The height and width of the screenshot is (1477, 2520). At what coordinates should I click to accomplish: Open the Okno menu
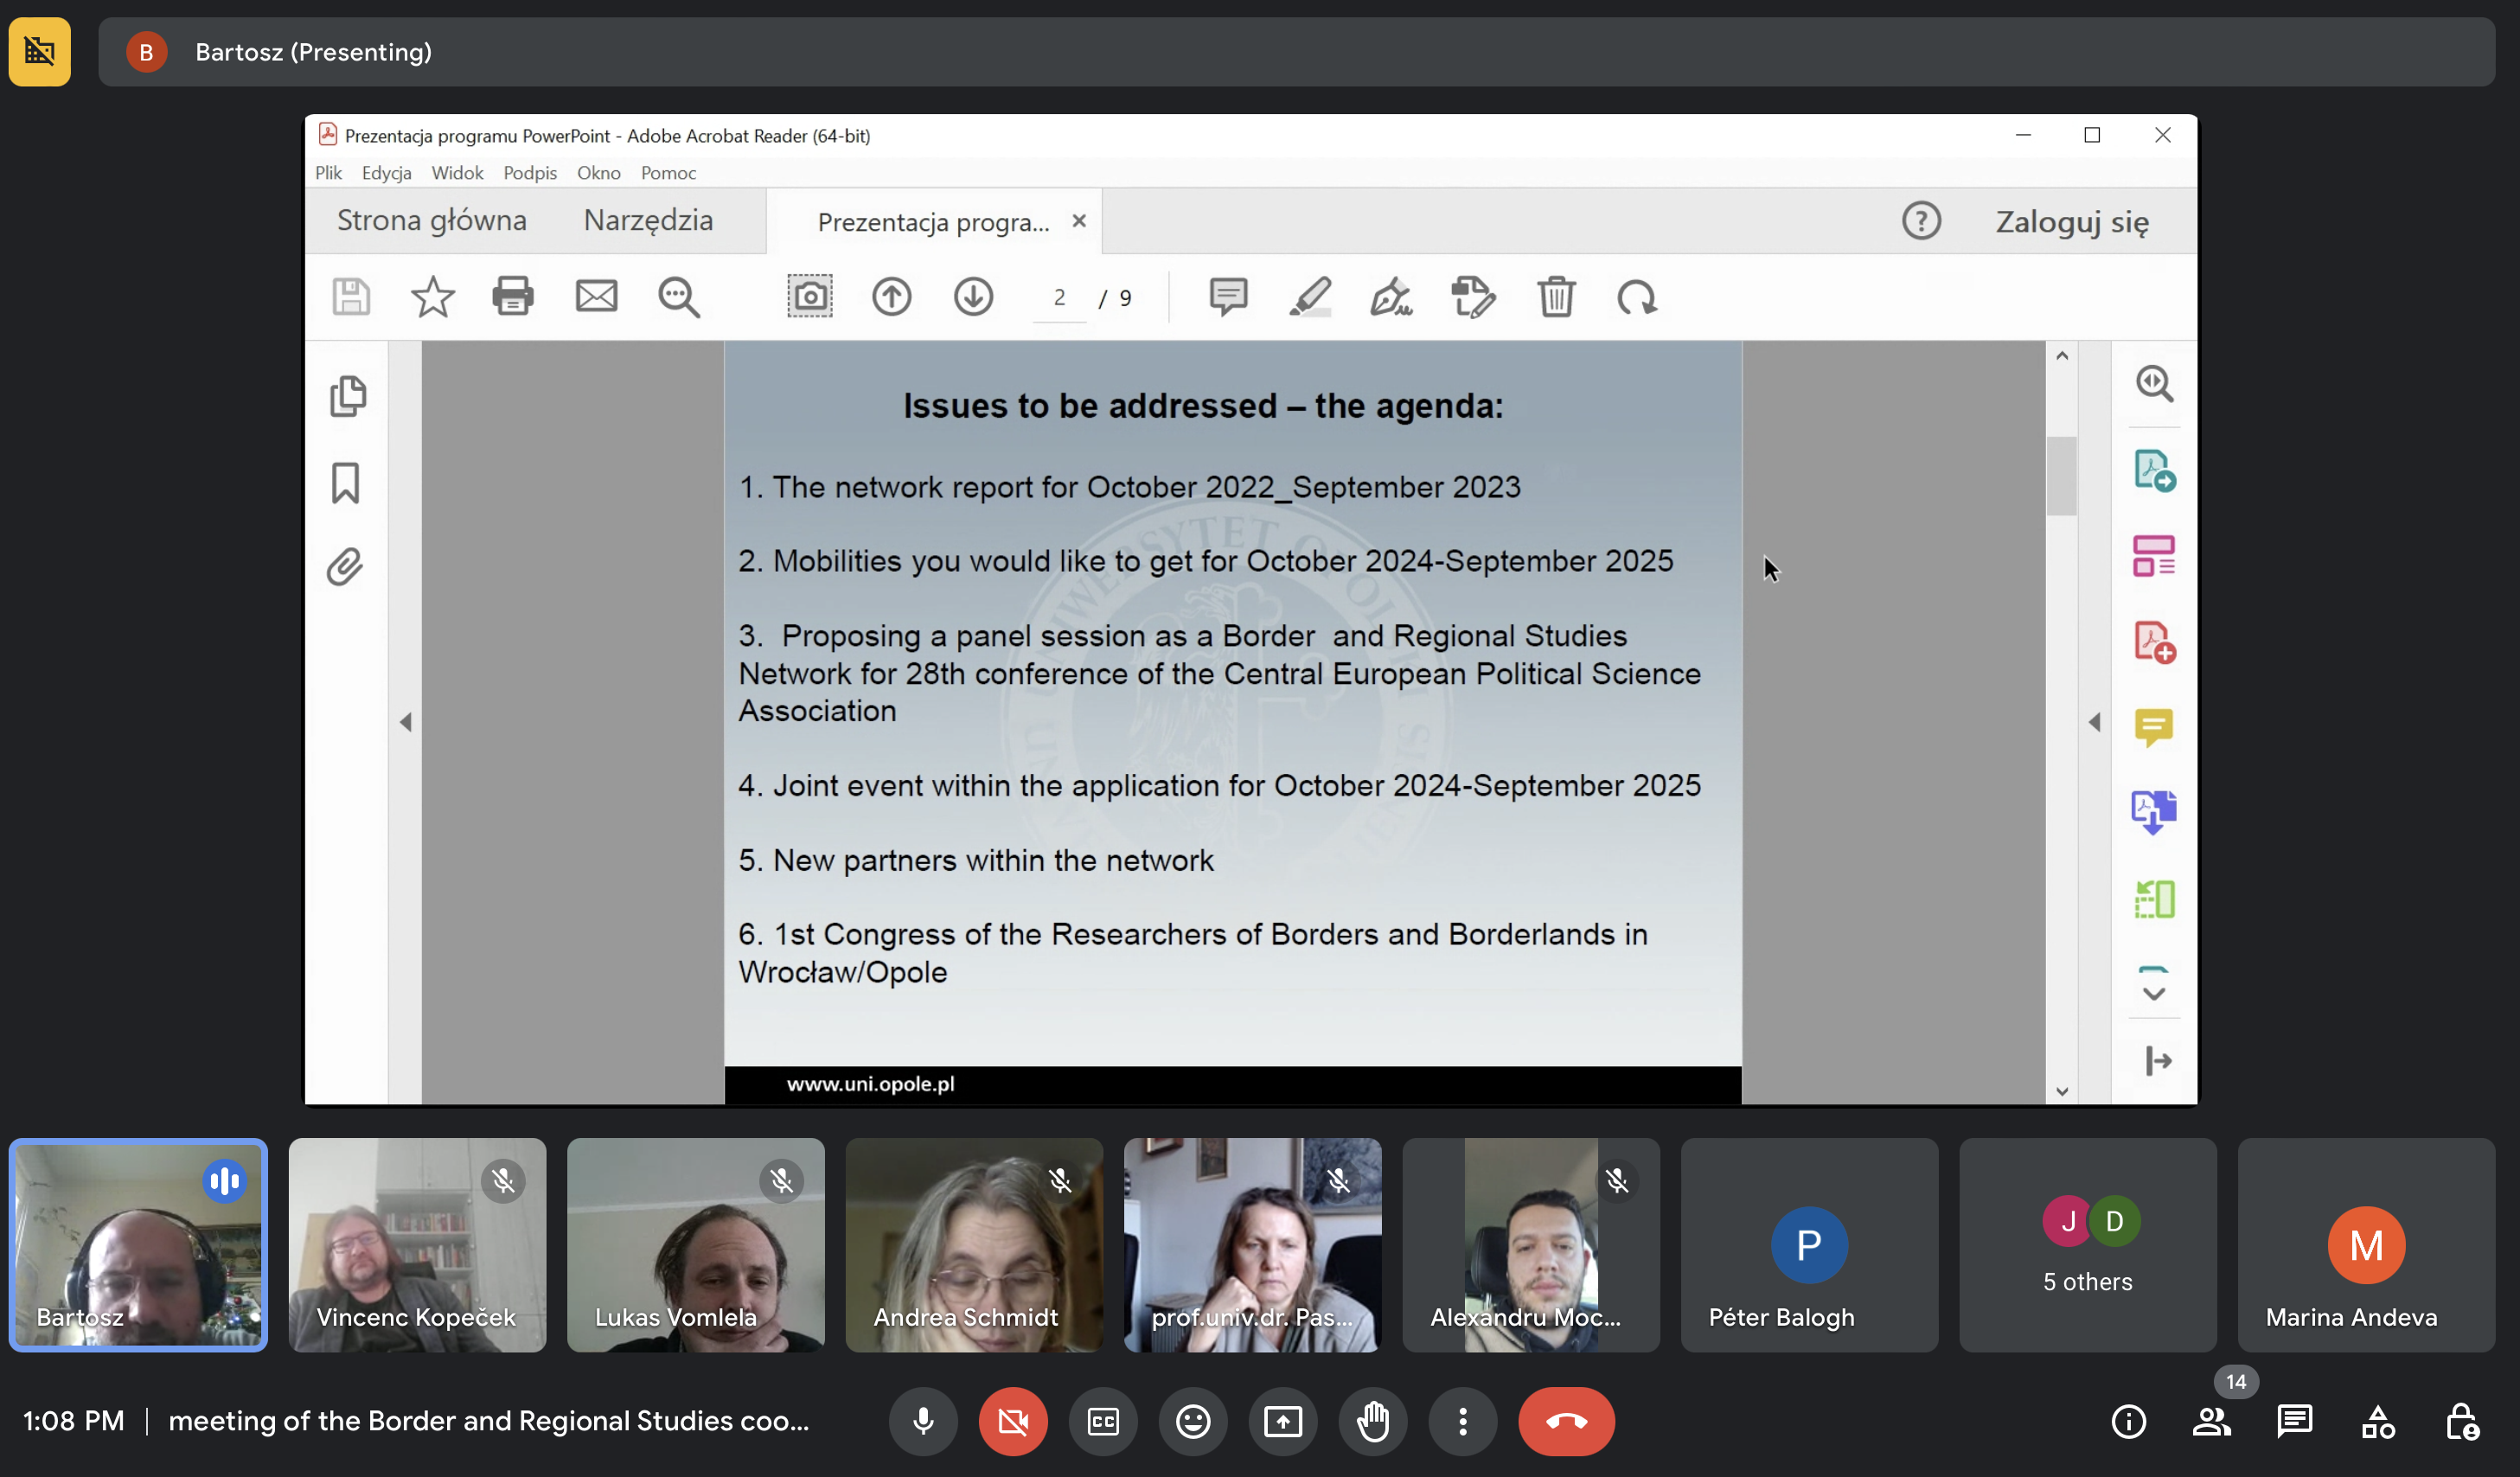[x=599, y=172]
